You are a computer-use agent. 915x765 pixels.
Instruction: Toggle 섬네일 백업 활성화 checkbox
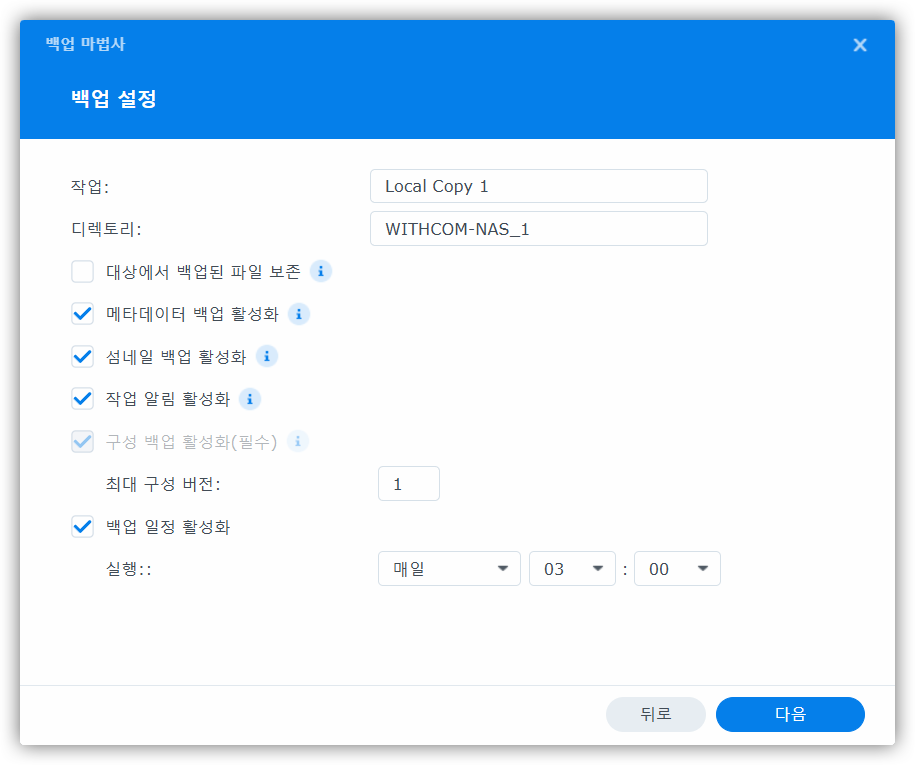tap(83, 357)
